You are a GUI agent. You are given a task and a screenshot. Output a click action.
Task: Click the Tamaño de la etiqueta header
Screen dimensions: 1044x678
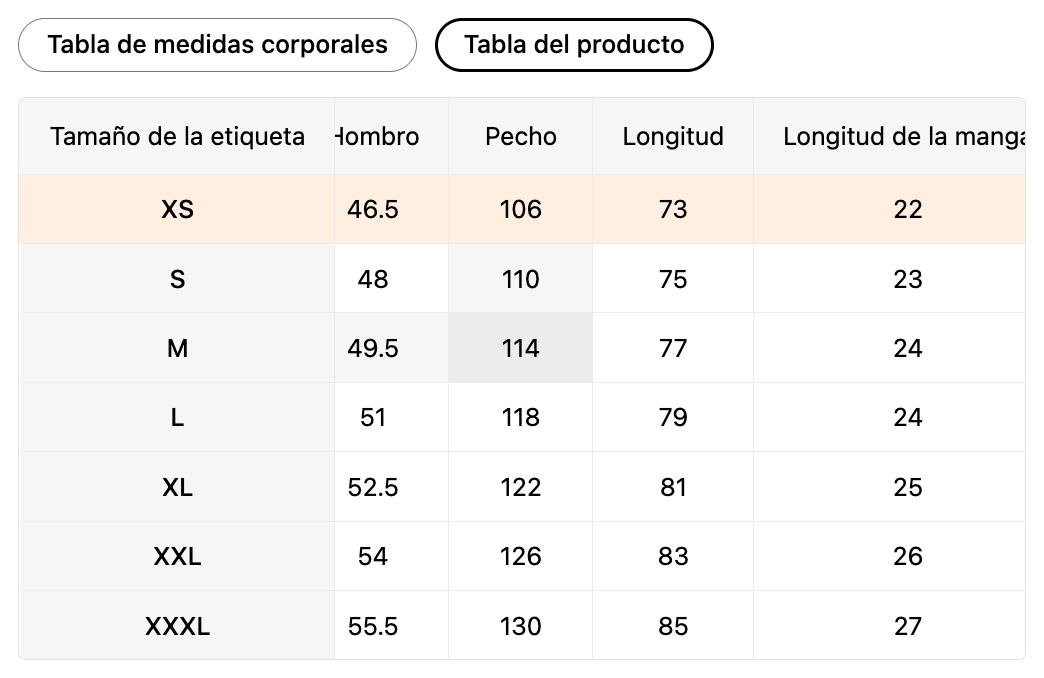[177, 136]
